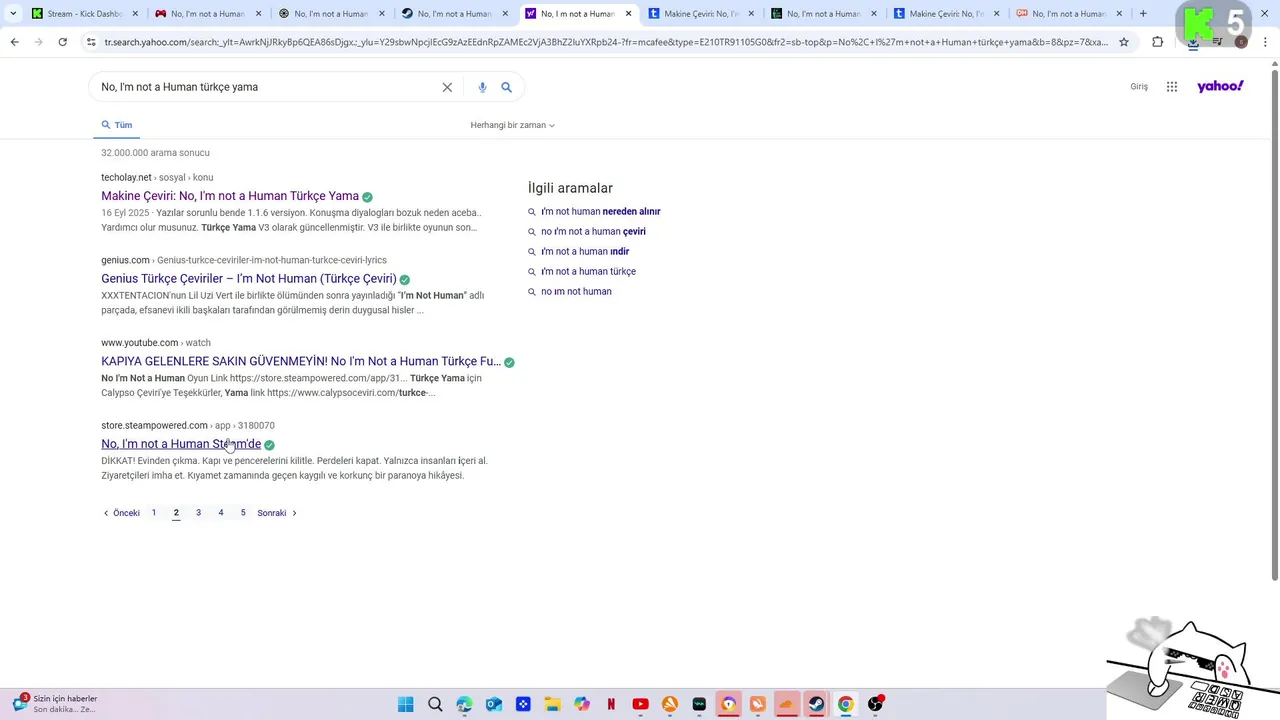Image resolution: width=1280 pixels, height=720 pixels.
Task: Go to results page 4
Action: [x=221, y=513]
